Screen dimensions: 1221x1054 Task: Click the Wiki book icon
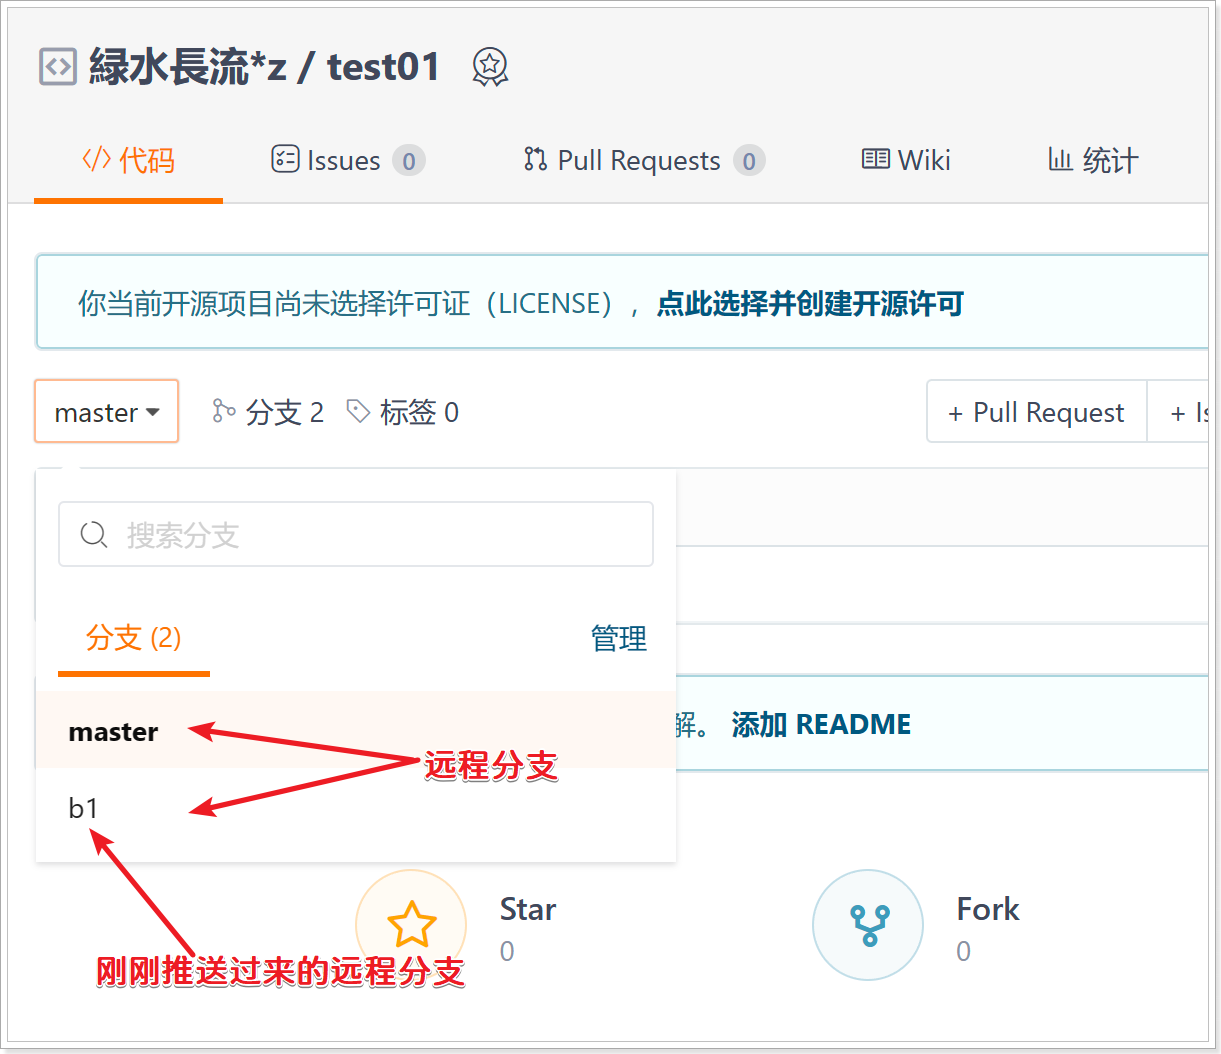[875, 160]
